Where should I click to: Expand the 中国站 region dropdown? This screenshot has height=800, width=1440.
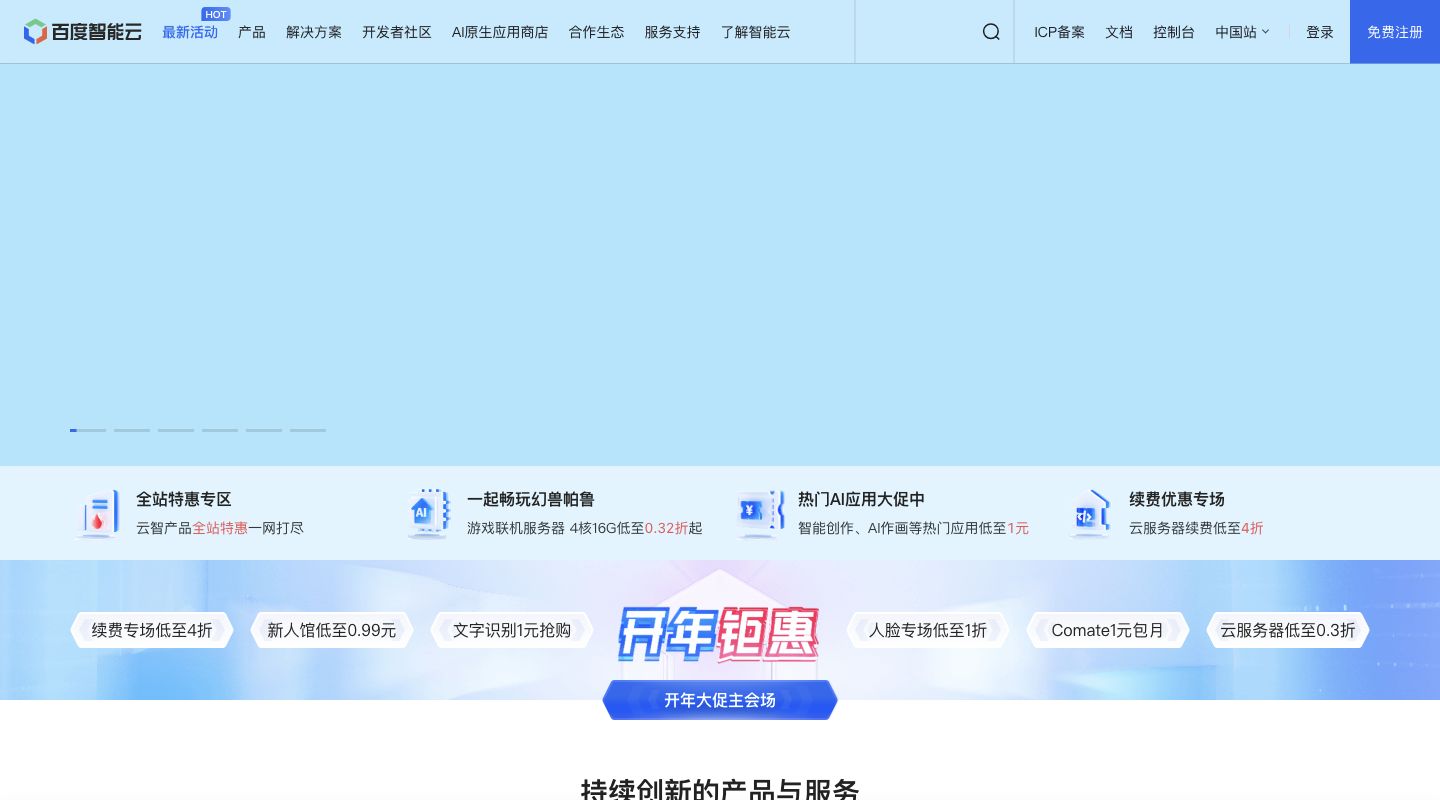1242,32
